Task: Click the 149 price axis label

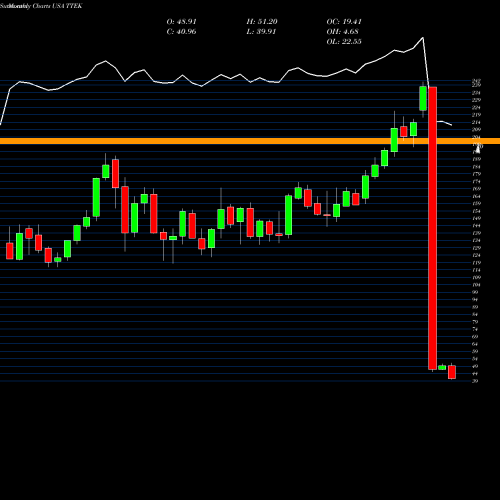Action: pyautogui.click(x=476, y=218)
